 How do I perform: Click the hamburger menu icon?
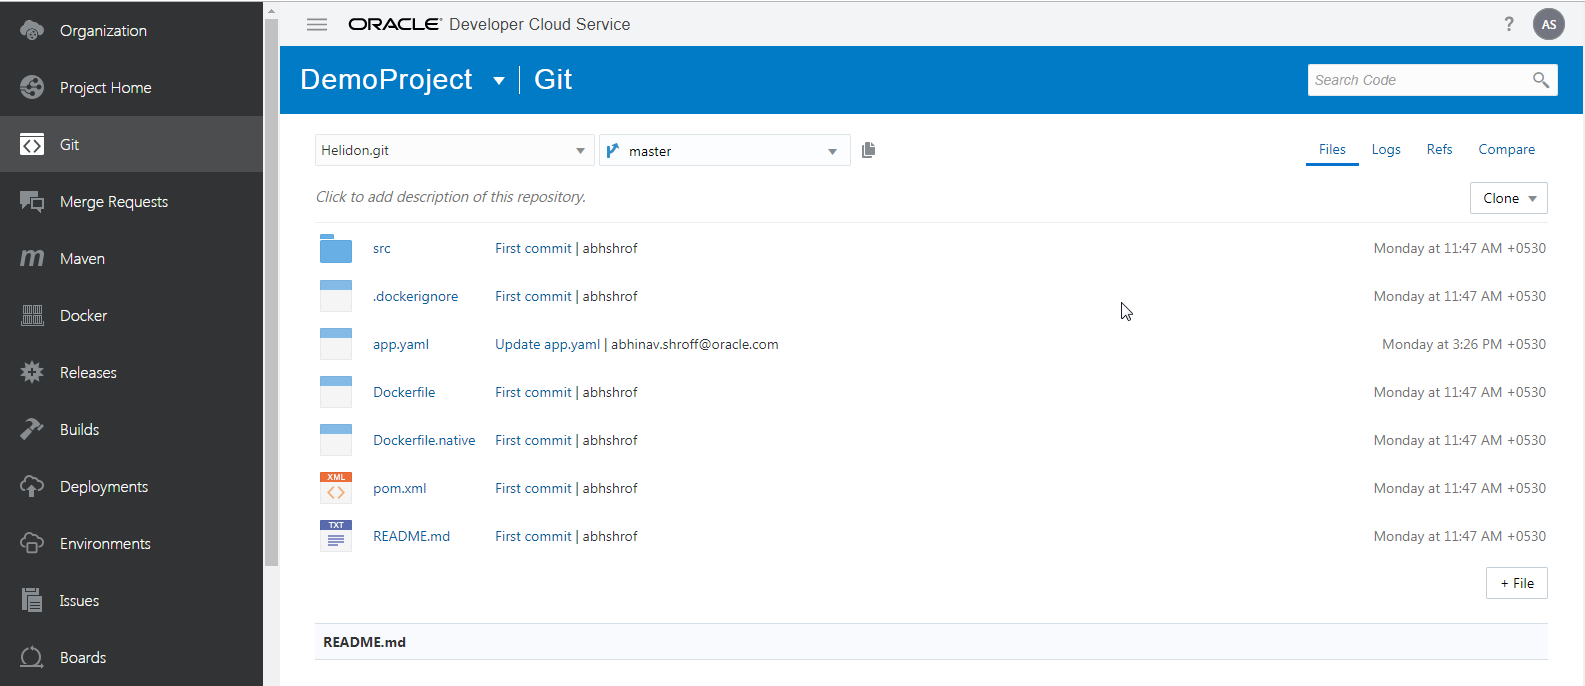317,24
